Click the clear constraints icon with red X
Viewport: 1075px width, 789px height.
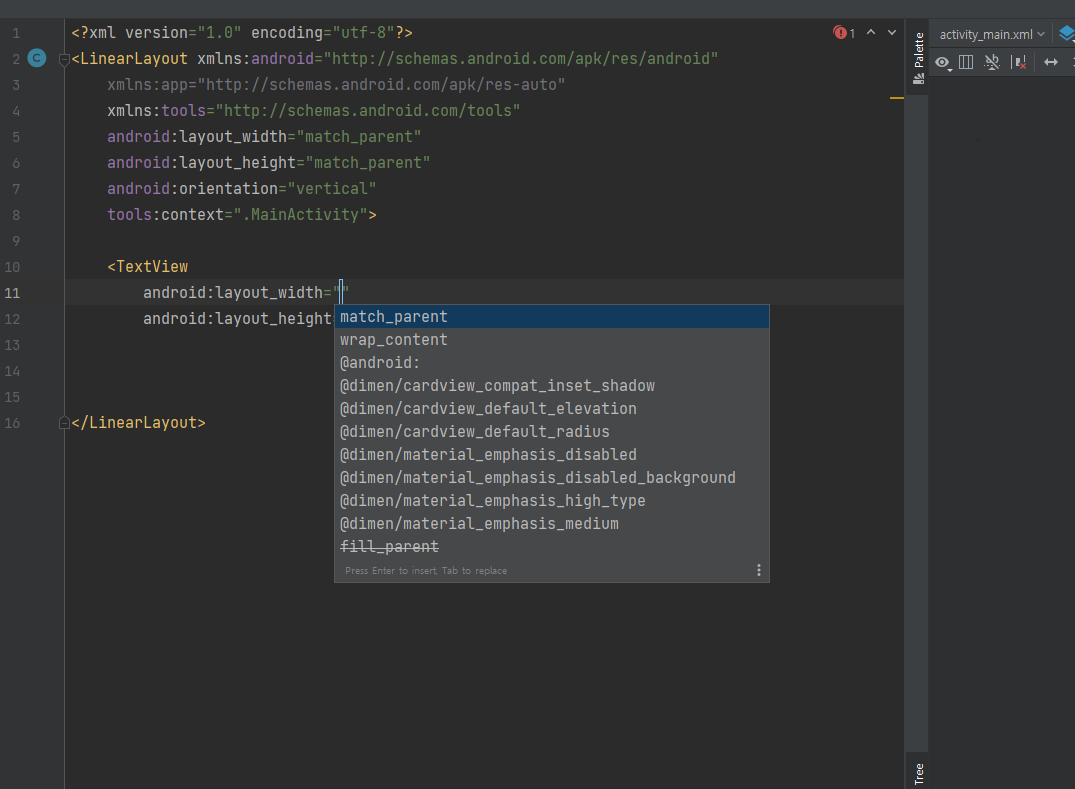(1019, 62)
